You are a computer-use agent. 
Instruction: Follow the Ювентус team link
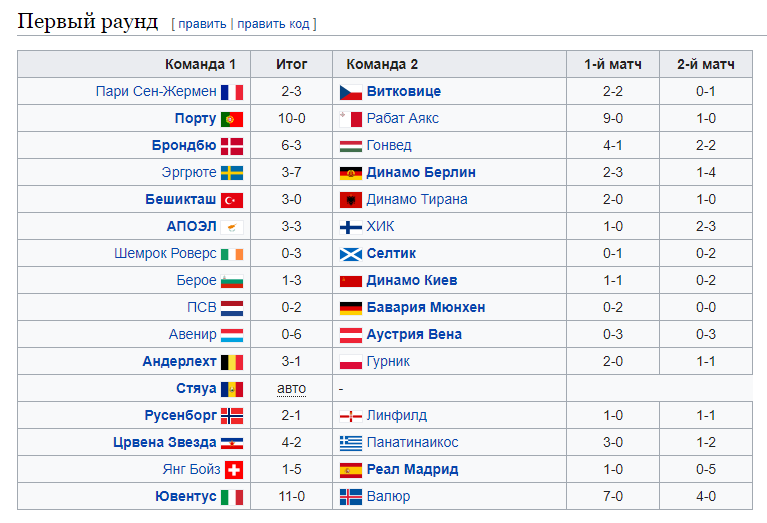tap(185, 497)
